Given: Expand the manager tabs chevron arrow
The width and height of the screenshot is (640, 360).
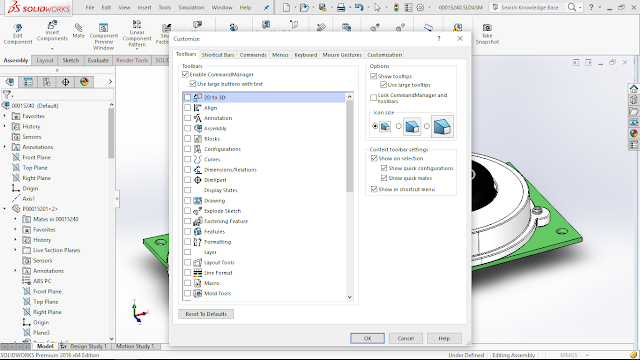Looking at the screenshot, I should [110, 82].
